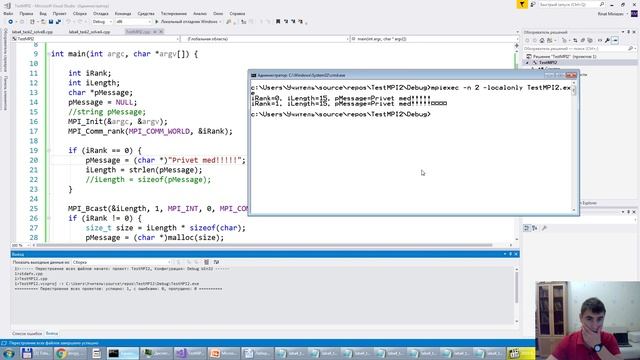The image size is (640, 360).
Task: Open the Справка menu
Action: 237,13
